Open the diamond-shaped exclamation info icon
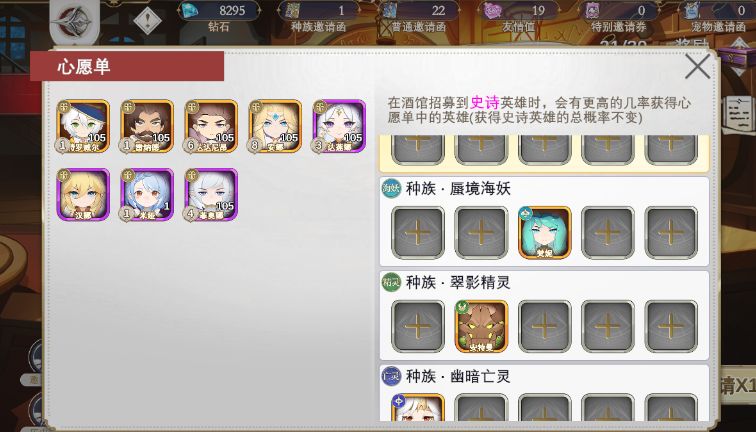 (148, 21)
